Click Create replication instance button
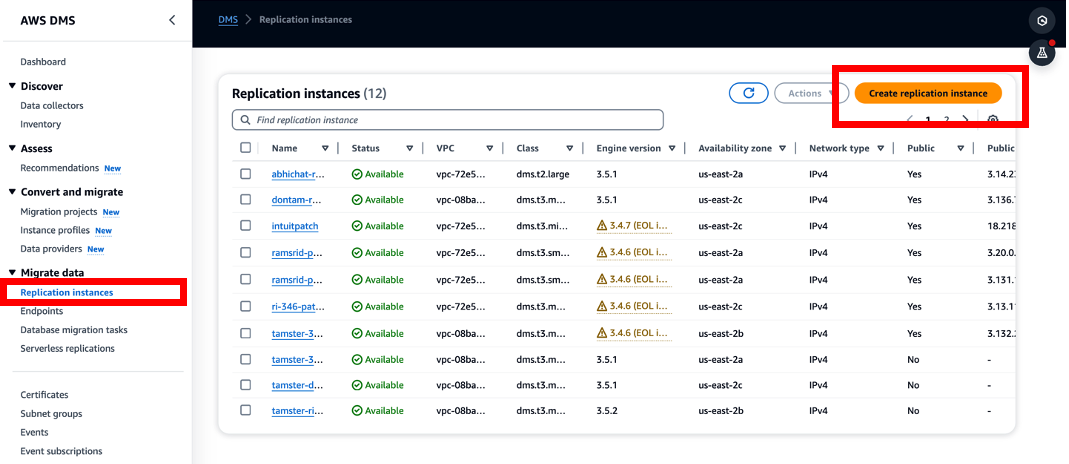This screenshot has width=1069, height=464. [x=928, y=93]
